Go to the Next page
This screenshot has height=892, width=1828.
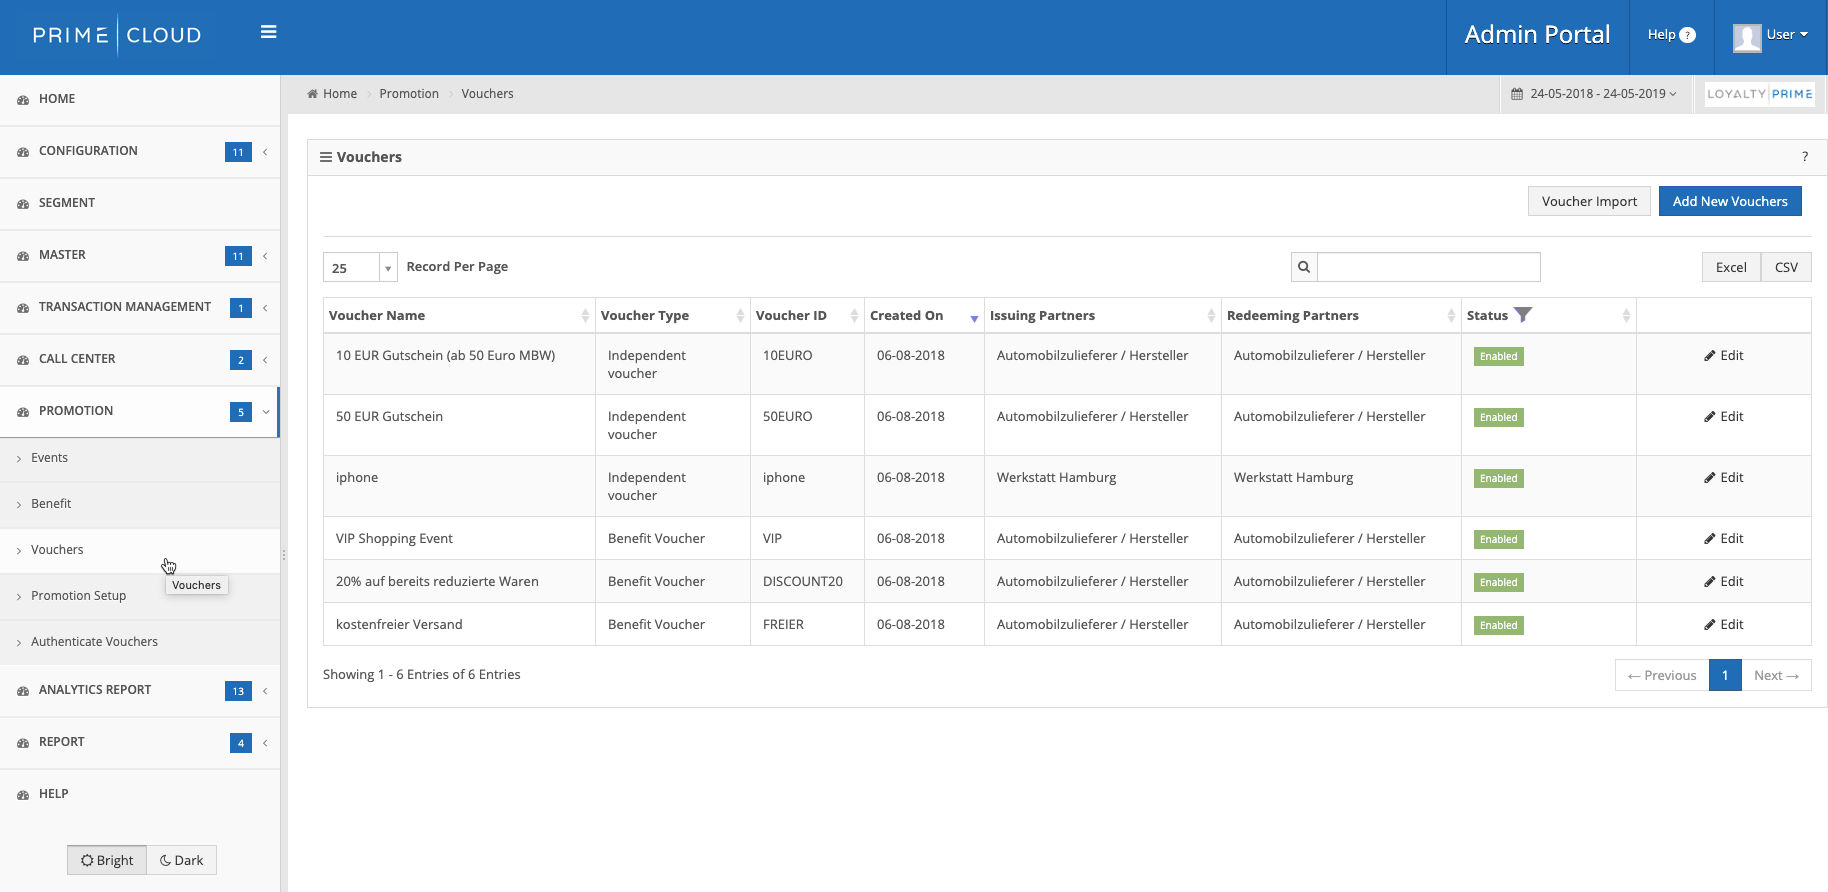(1776, 675)
